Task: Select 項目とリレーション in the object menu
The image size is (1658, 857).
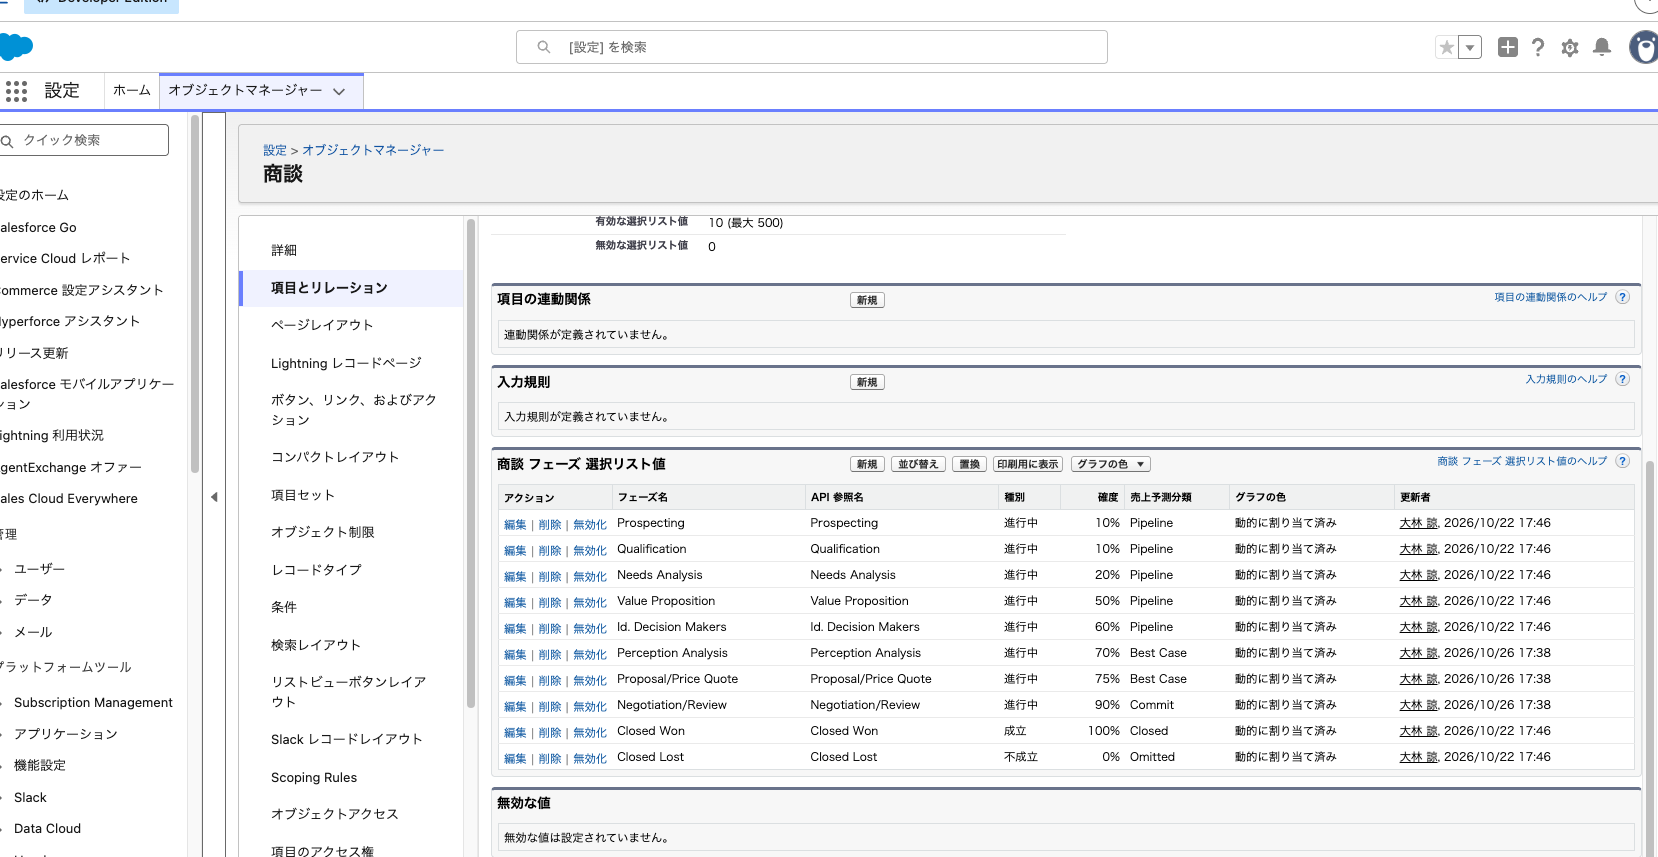Action: coord(352,288)
